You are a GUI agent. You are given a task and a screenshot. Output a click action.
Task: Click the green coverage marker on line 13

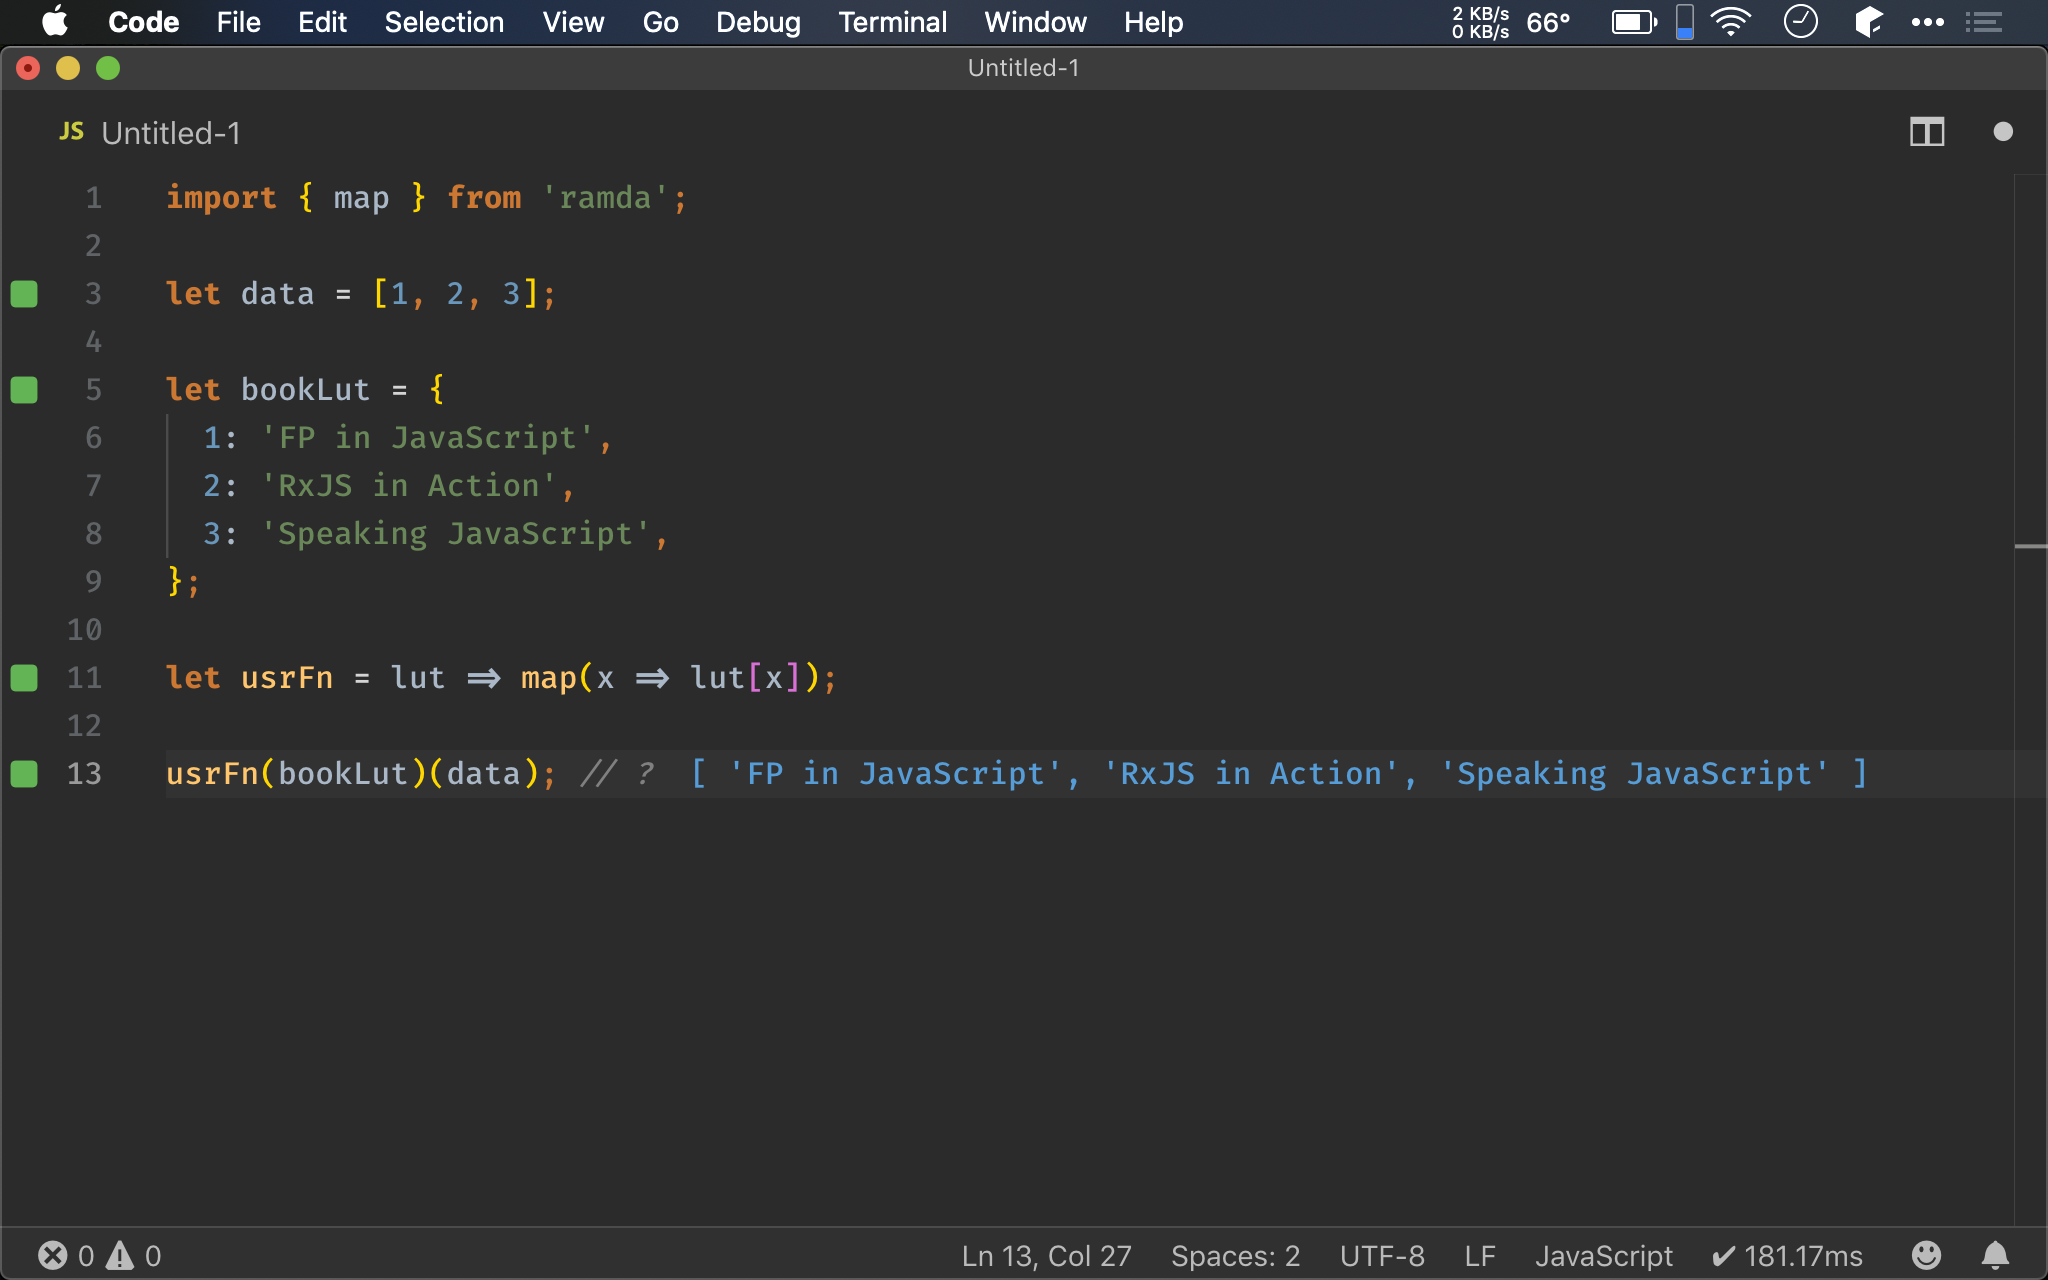click(x=24, y=774)
